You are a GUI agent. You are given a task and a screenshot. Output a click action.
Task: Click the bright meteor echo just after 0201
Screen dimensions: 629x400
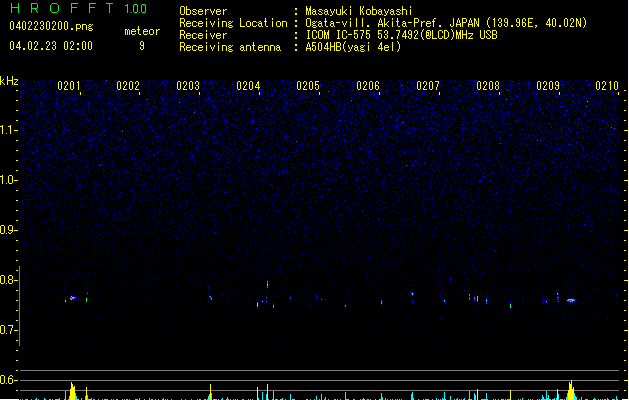point(73,298)
